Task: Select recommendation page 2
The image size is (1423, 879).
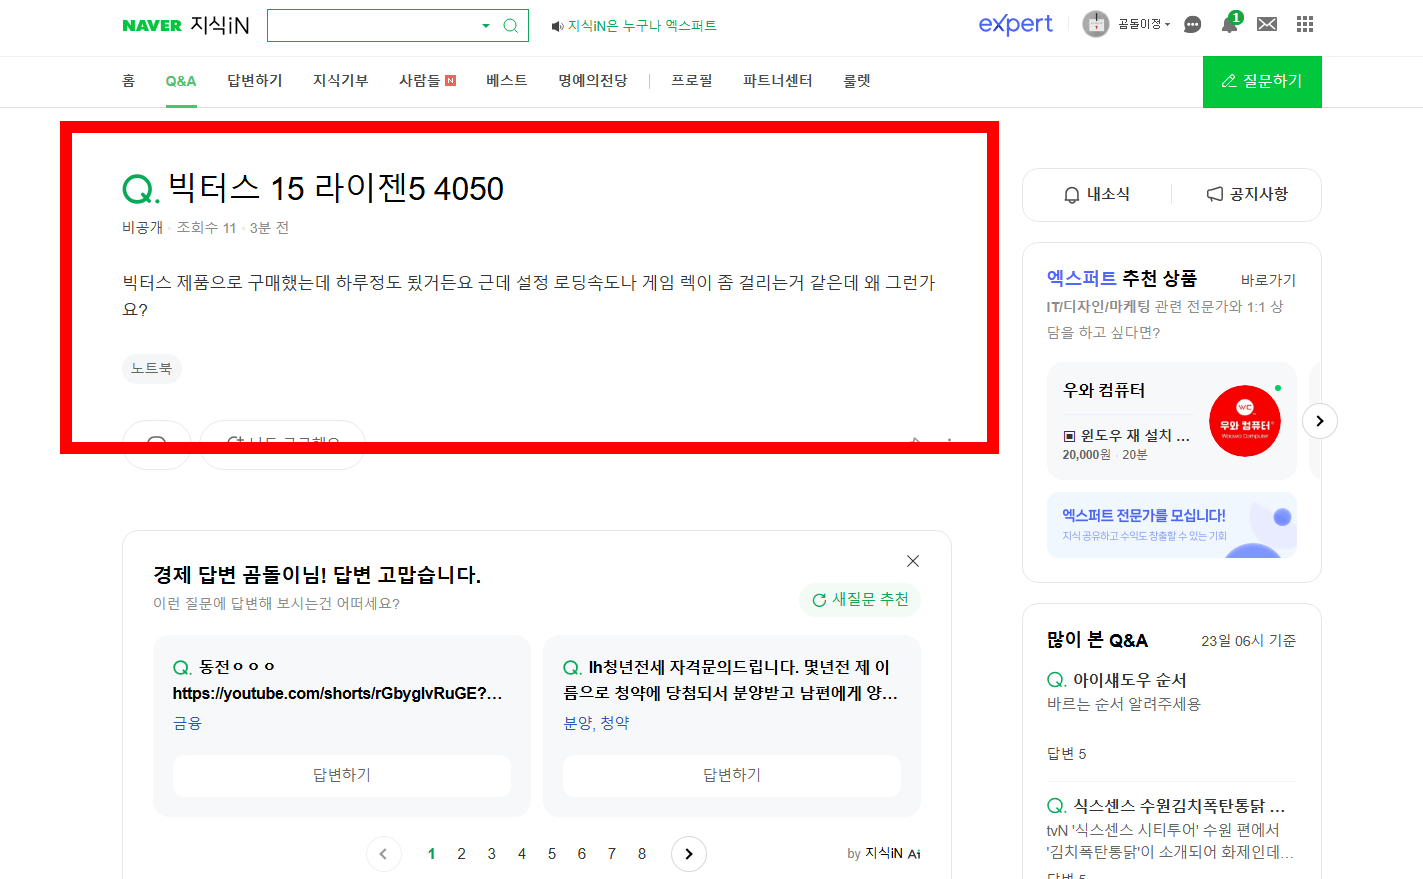Action: click(461, 854)
